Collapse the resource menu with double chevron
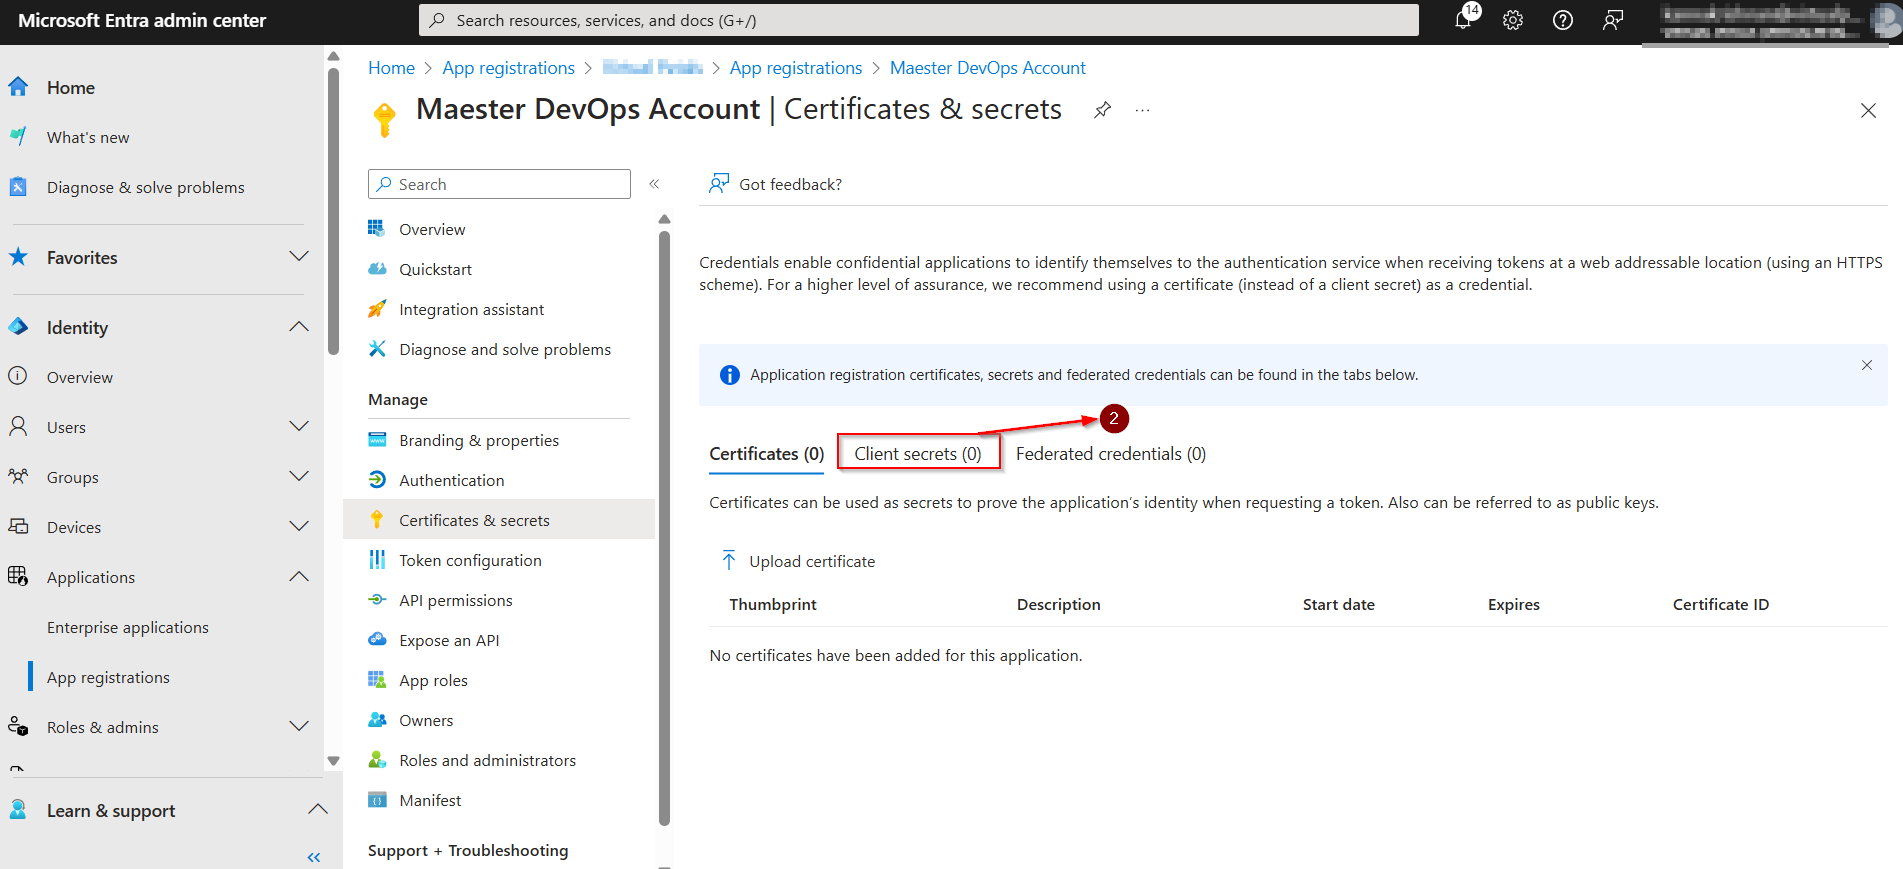 pos(654,184)
